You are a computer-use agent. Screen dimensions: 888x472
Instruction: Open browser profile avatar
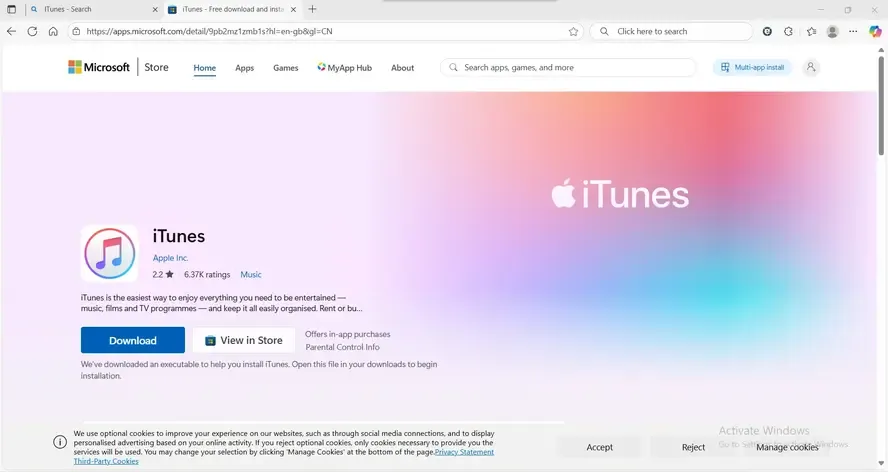(832, 31)
